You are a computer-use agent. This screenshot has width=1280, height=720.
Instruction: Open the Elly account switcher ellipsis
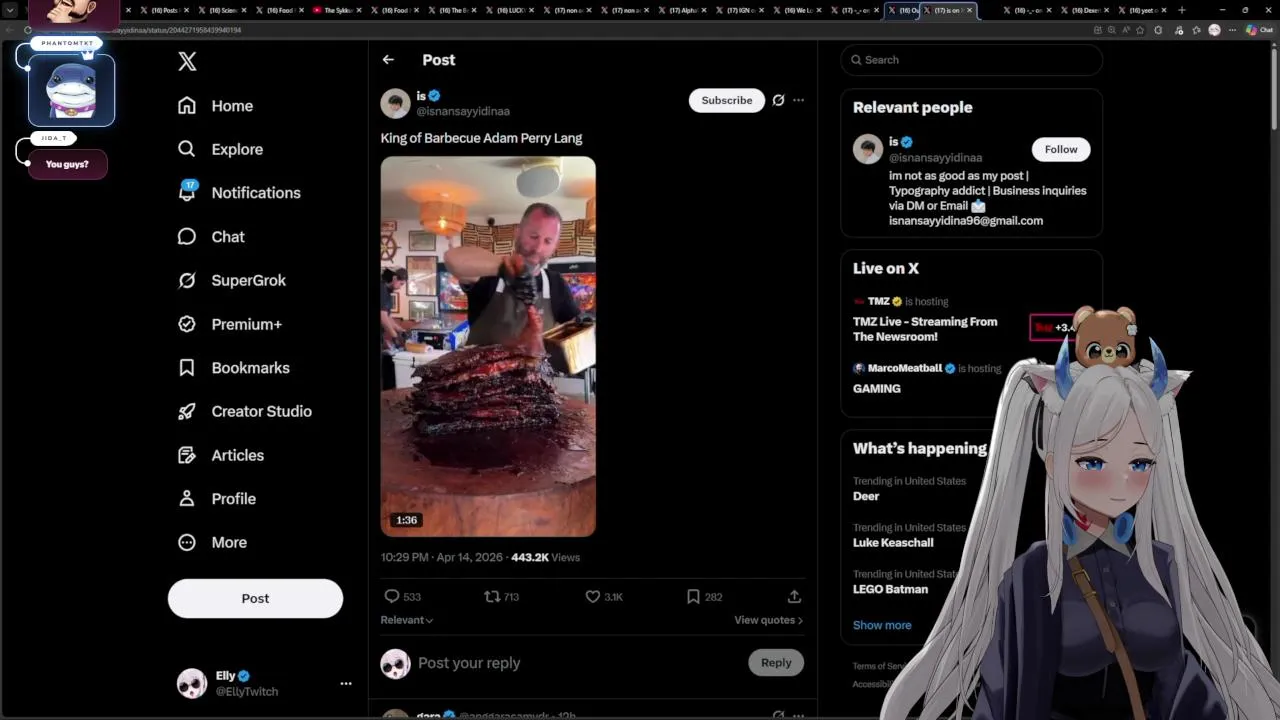(x=346, y=684)
